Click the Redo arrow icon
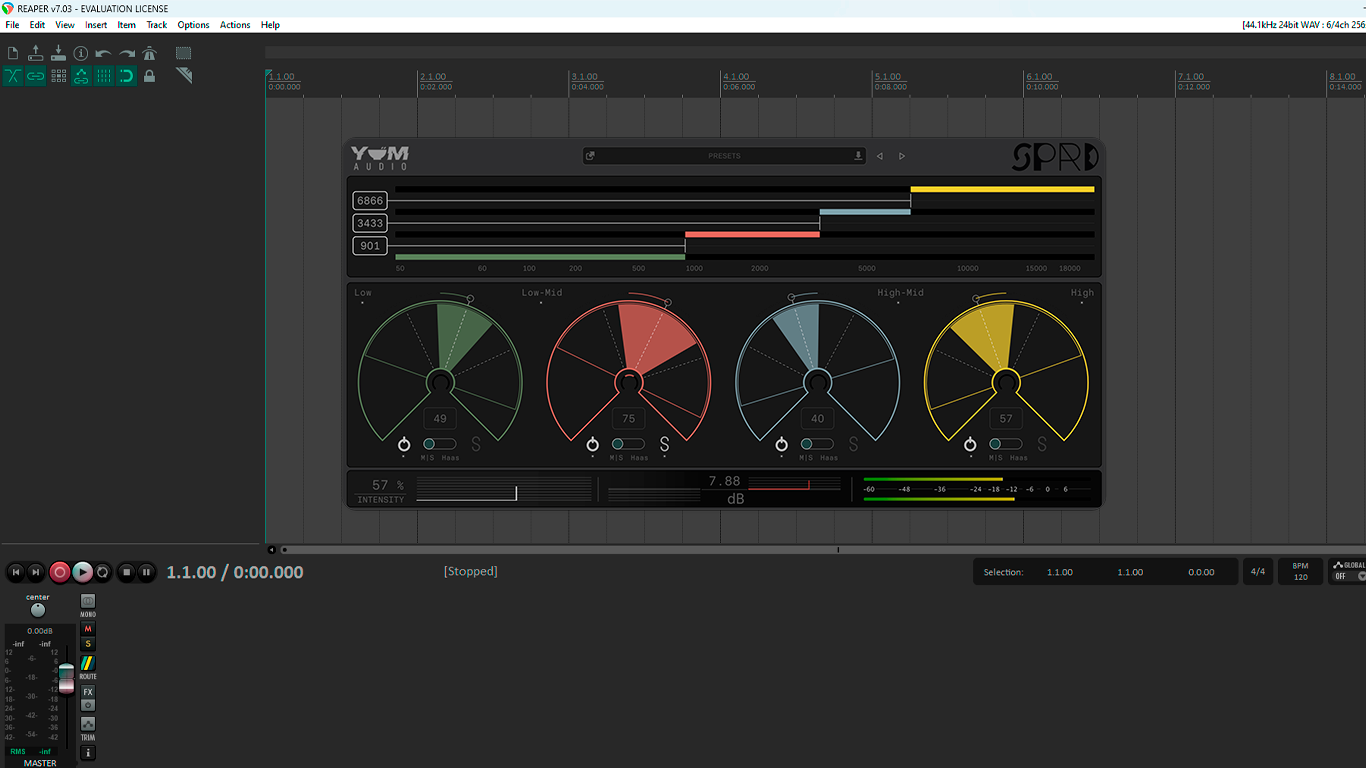 pos(127,53)
